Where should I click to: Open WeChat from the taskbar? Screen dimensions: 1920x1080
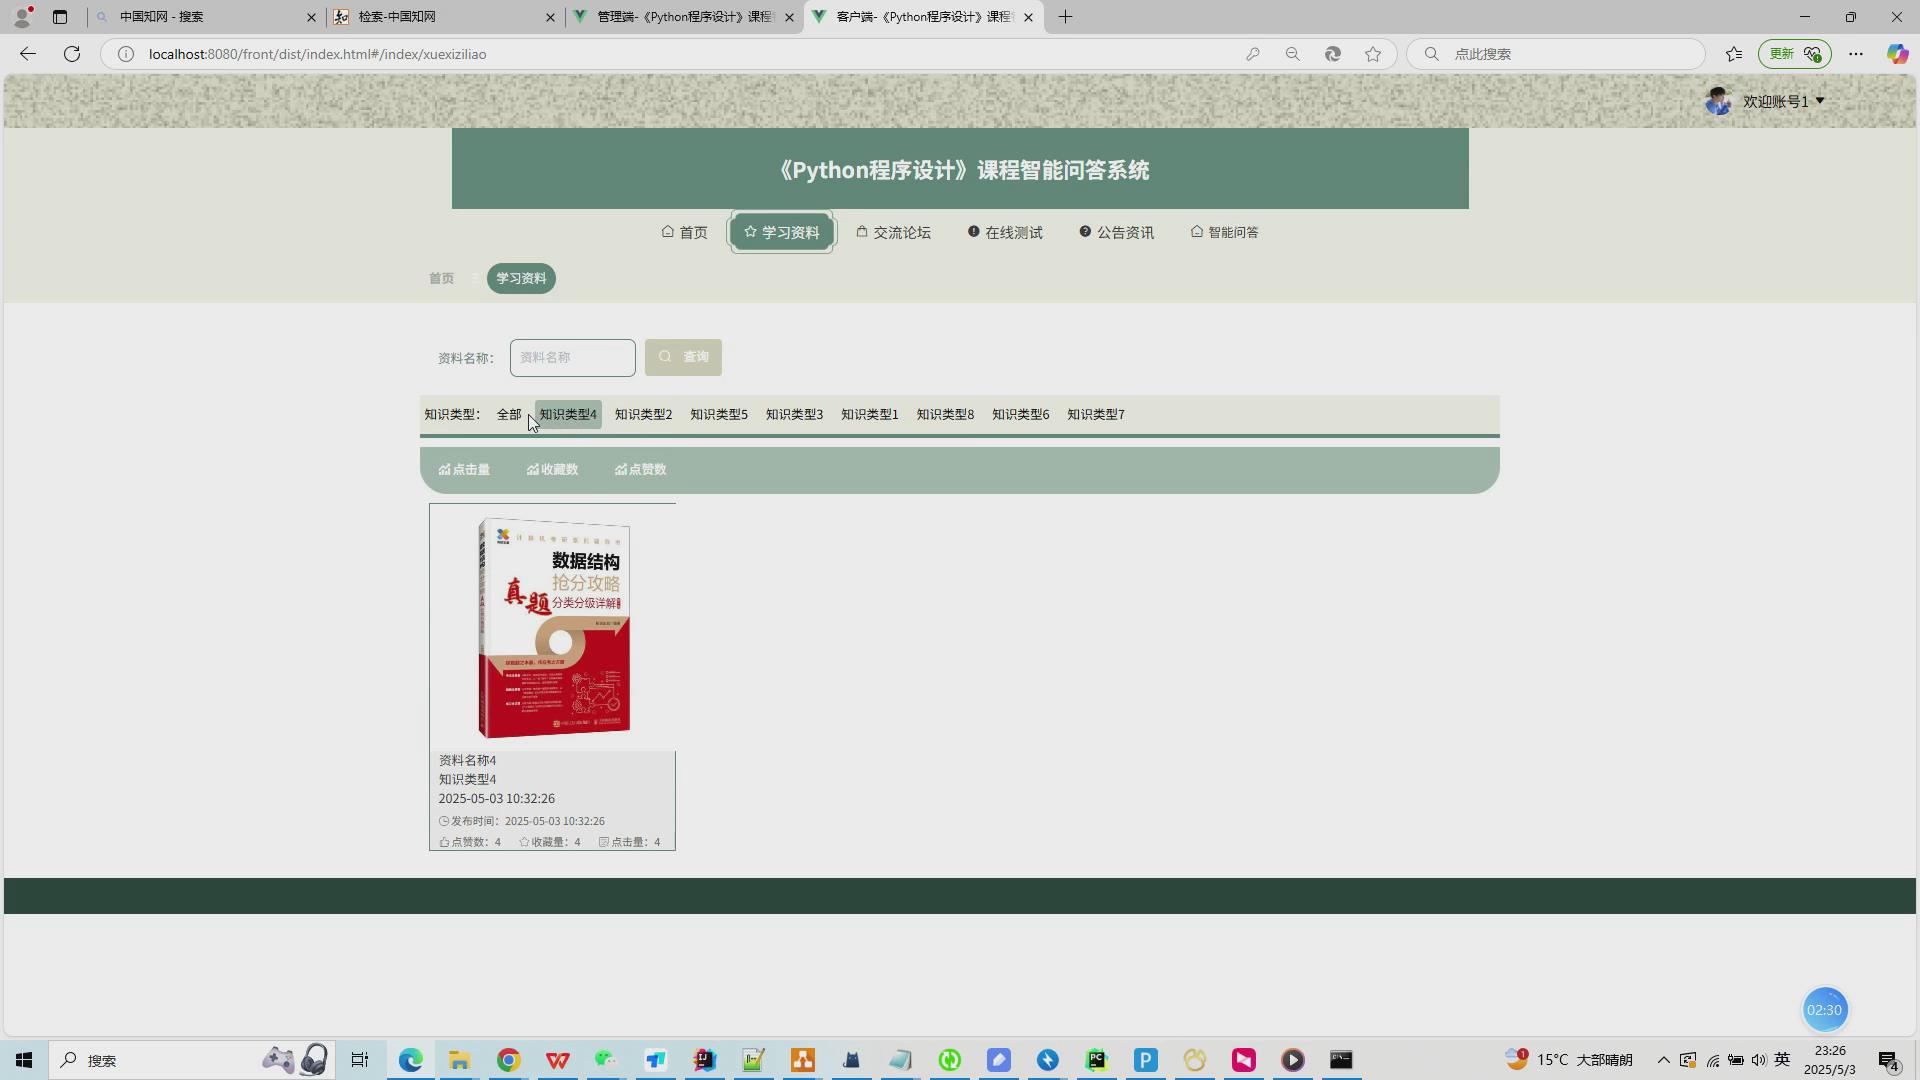606,1060
